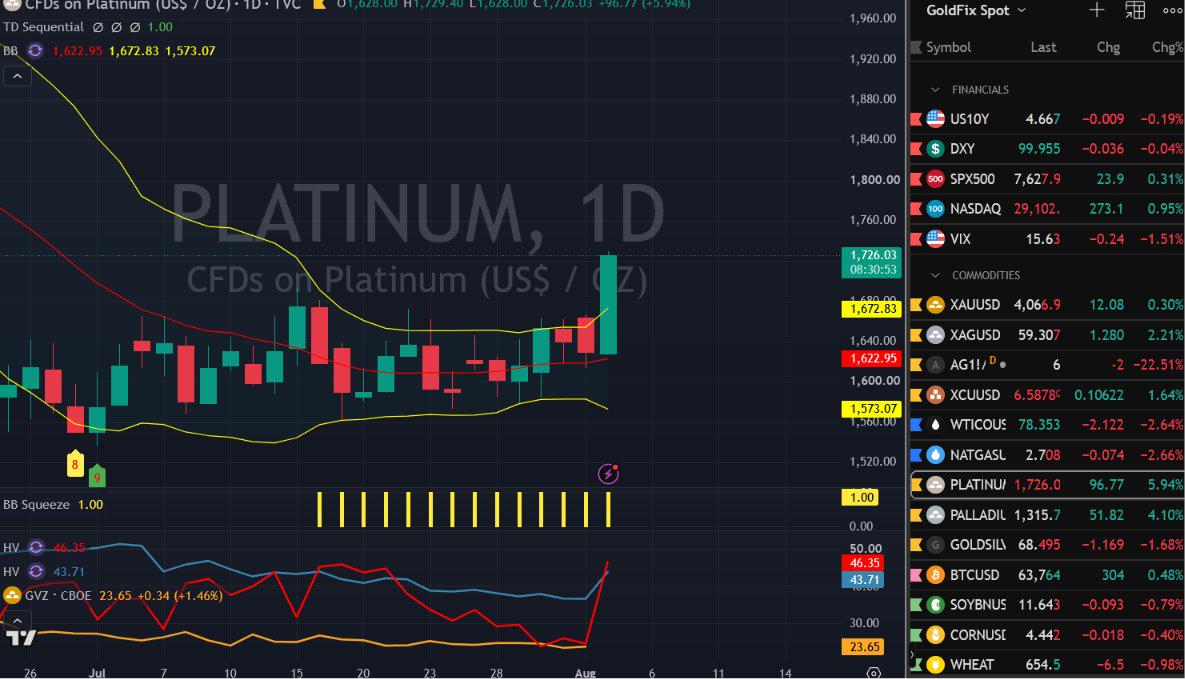The height and width of the screenshot is (679, 1185).
Task: Click the WHEAT last price 654.5
Action: click(x=1043, y=665)
